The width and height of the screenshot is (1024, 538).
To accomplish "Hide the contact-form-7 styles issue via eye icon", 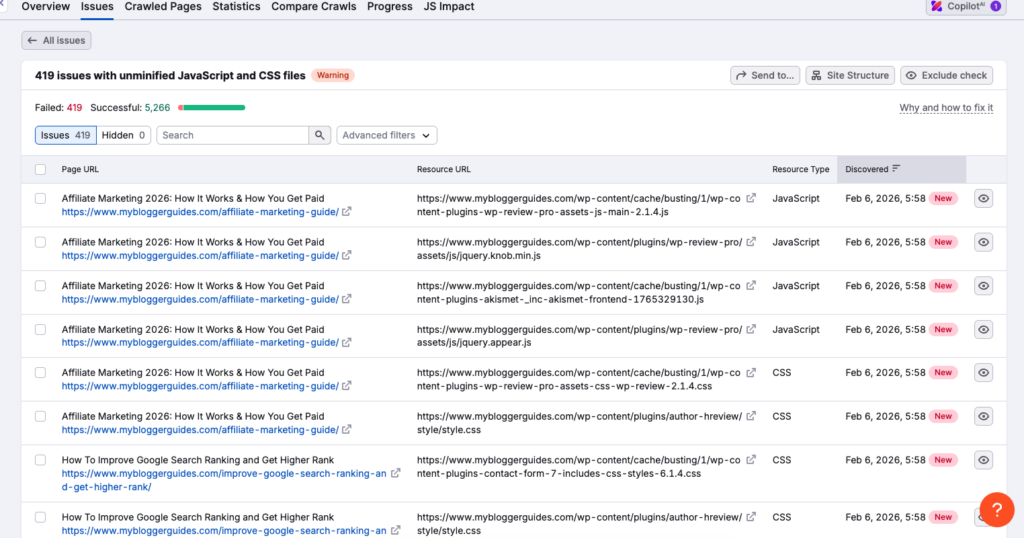I will tap(984, 460).
